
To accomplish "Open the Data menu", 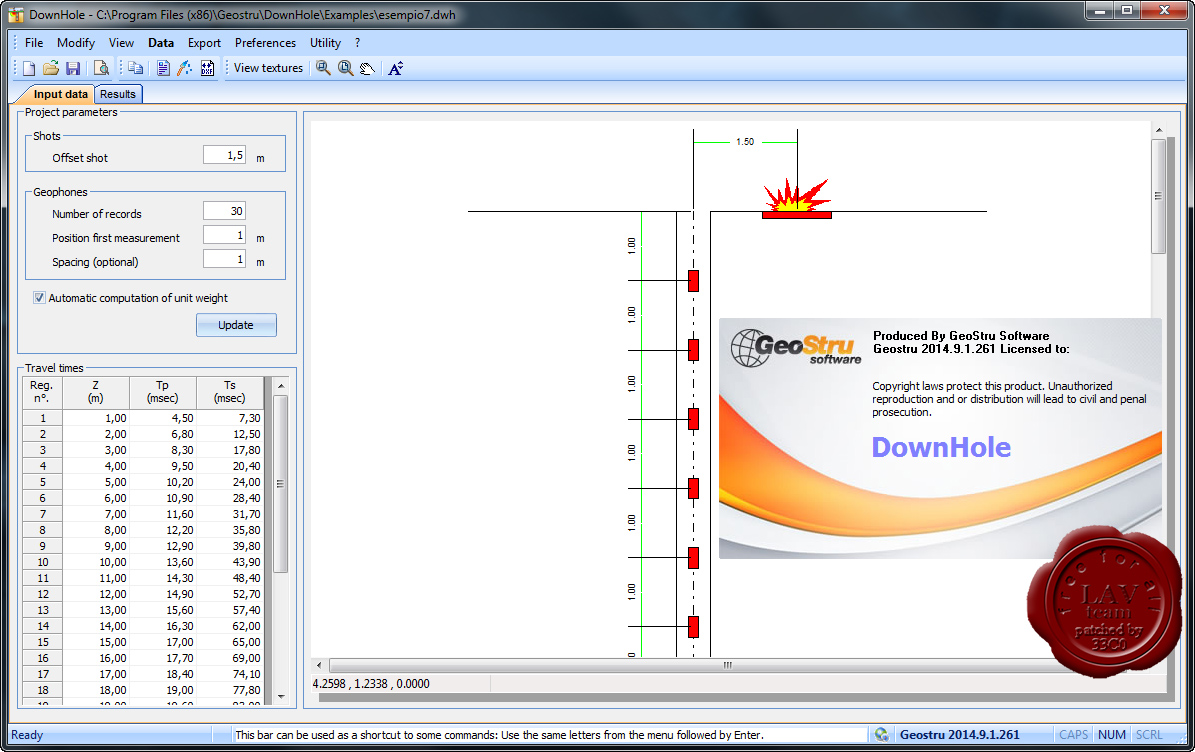I will pos(161,43).
